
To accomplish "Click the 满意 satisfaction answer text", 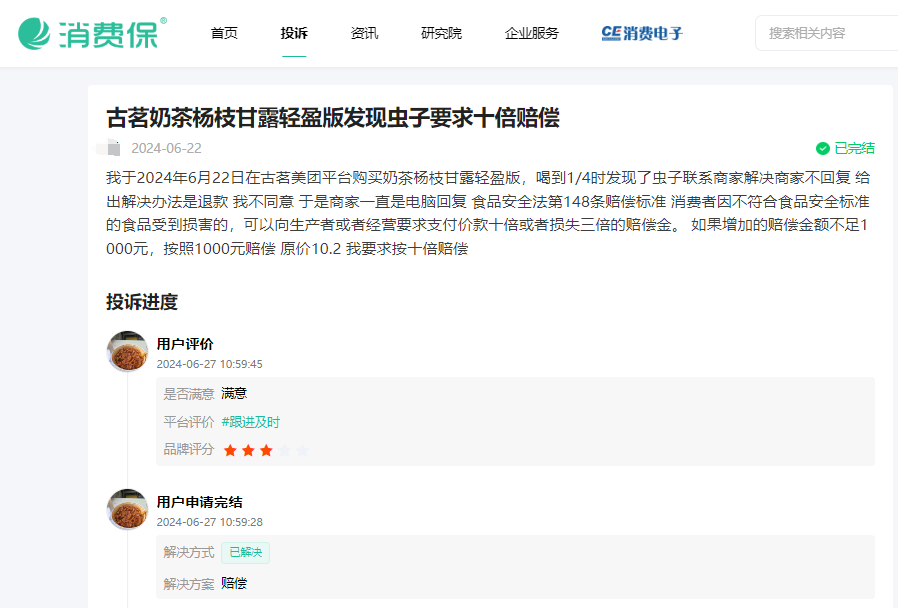I will [234, 394].
